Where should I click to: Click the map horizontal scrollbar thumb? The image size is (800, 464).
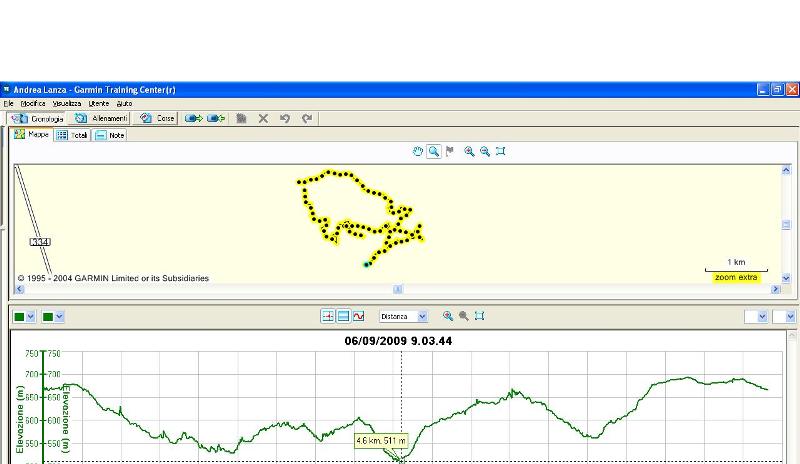pyautogui.click(x=397, y=289)
